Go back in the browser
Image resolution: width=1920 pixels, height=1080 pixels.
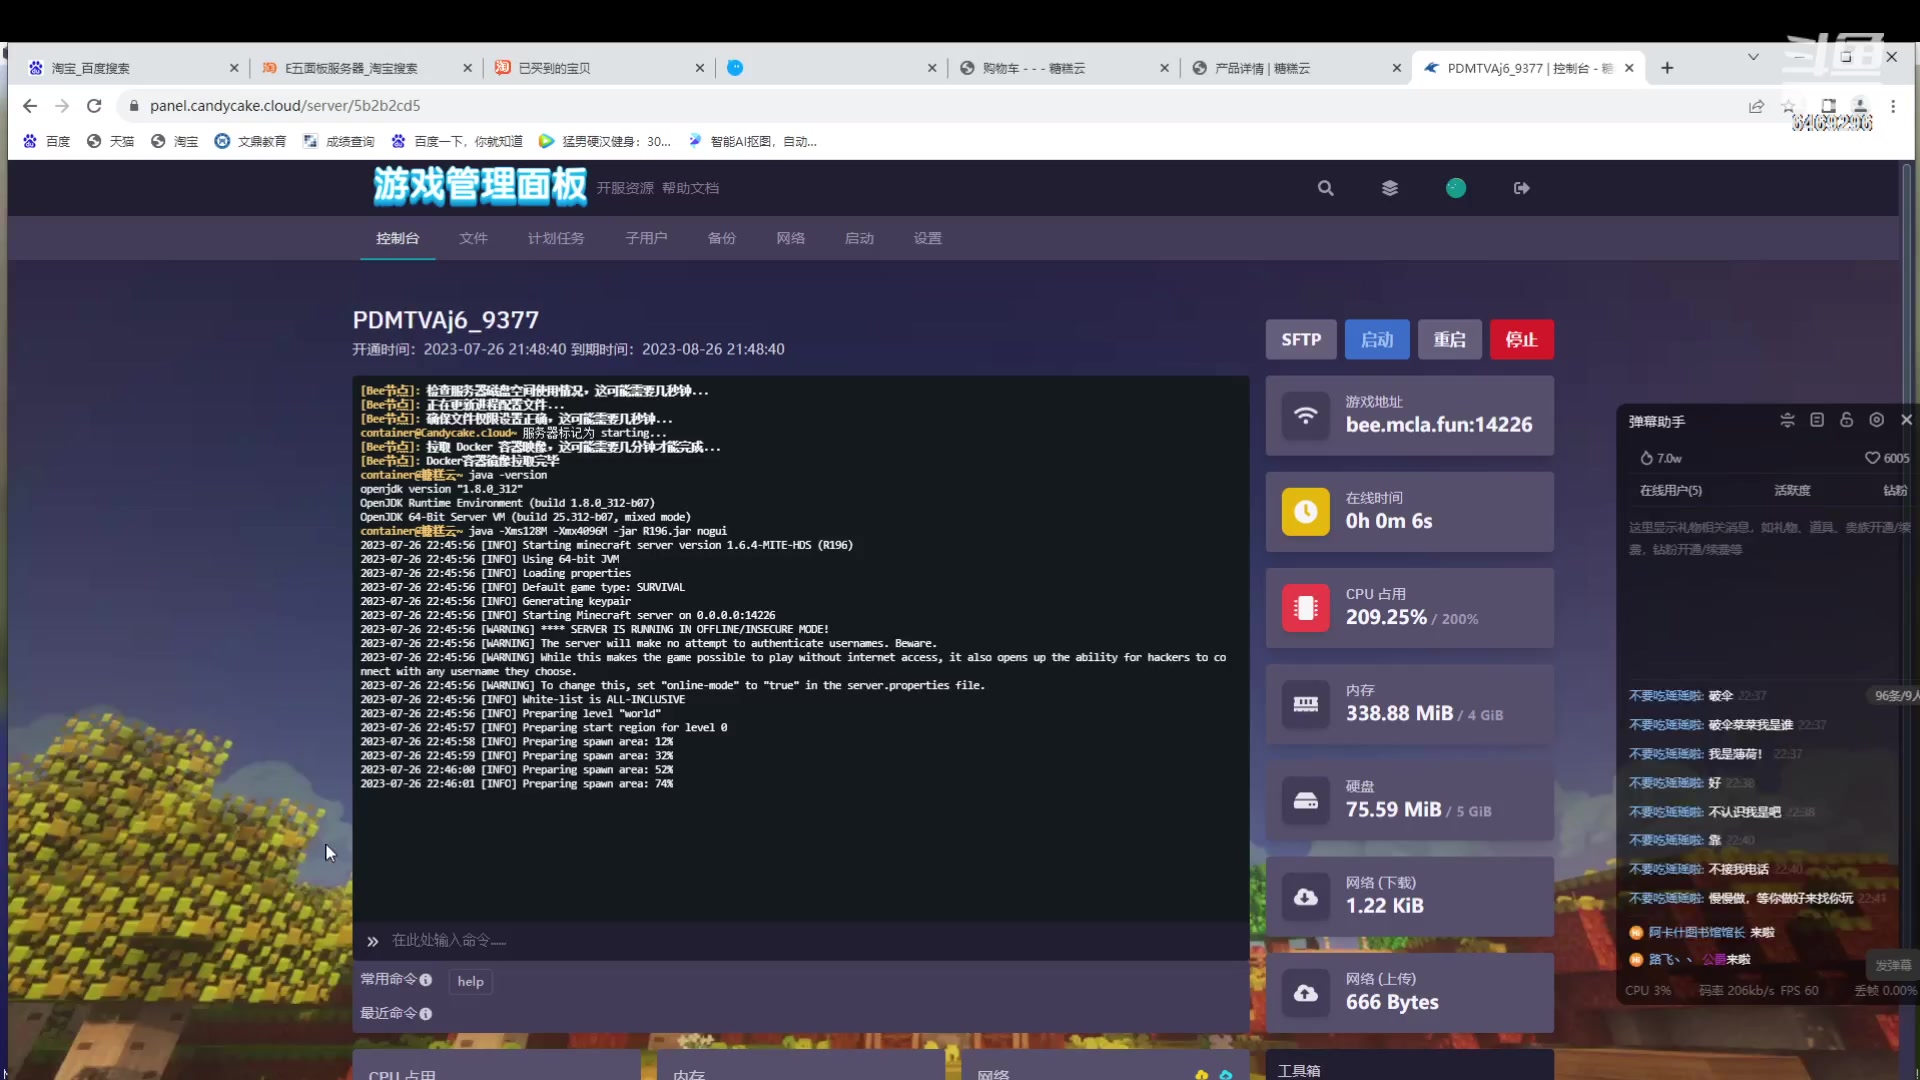30,106
